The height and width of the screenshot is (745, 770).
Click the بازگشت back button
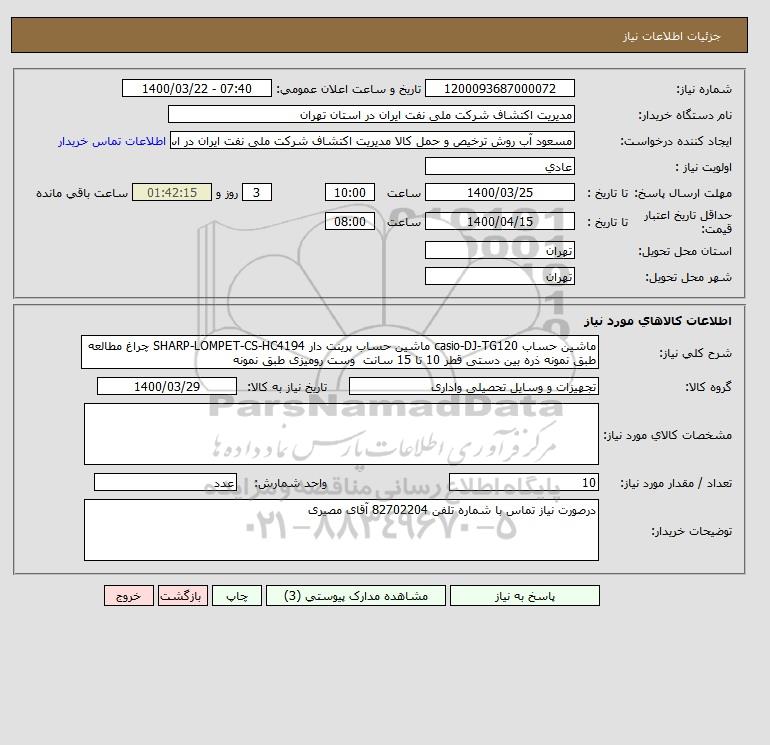click(183, 596)
